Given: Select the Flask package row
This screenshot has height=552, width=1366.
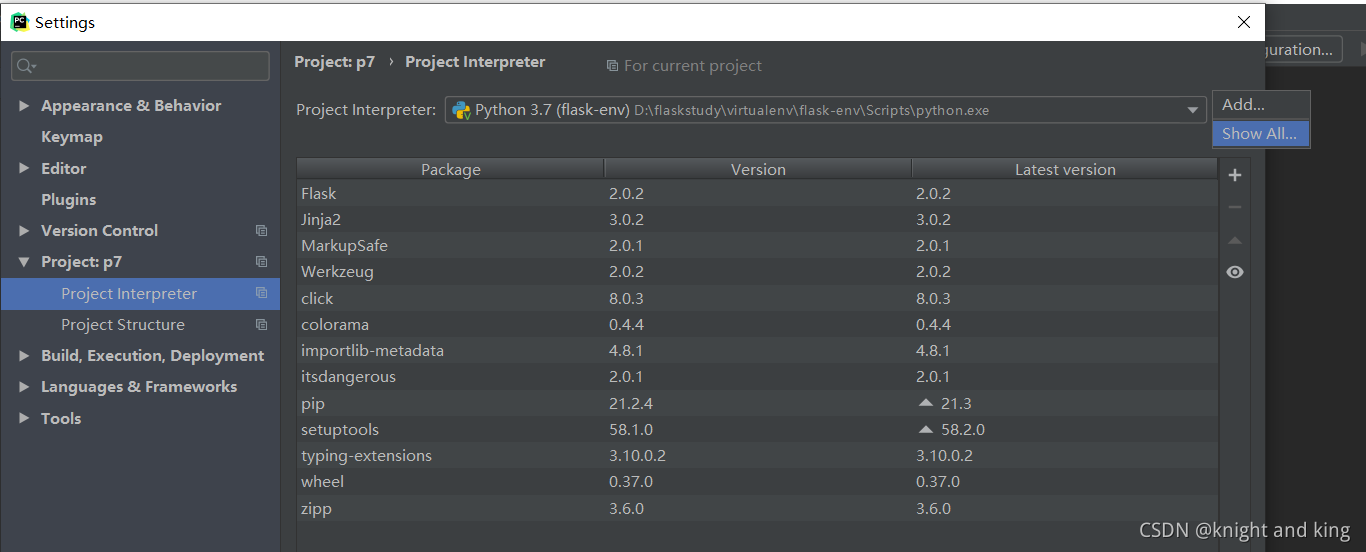Looking at the screenshot, I should pos(757,194).
